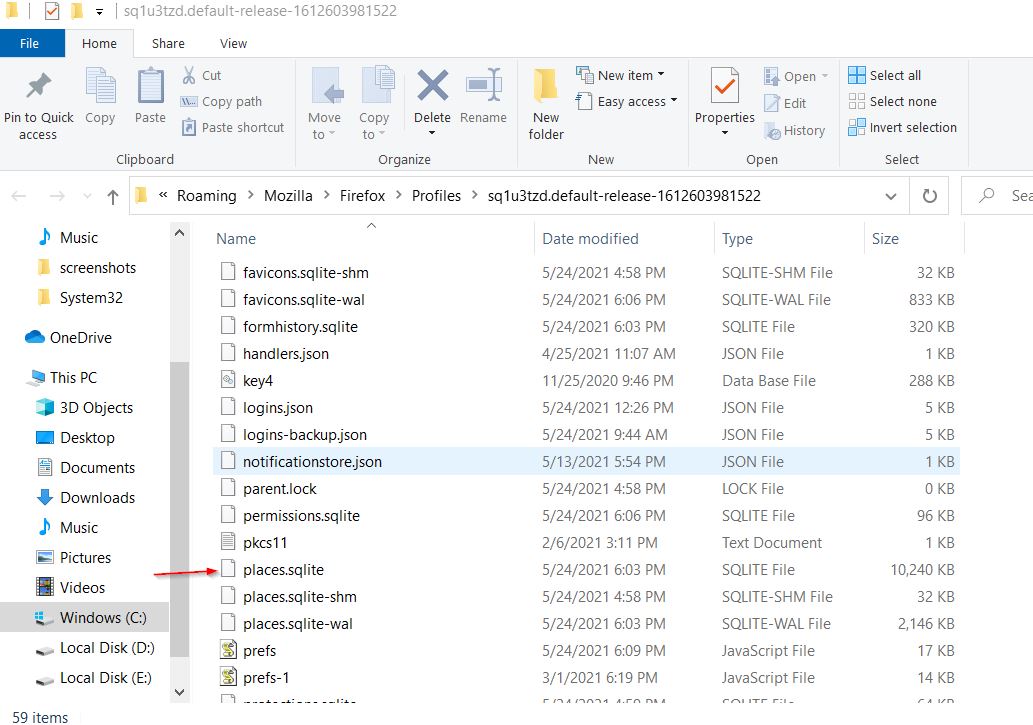1033x725 pixels.
Task: Open Videos in the sidebar
Action: [x=70, y=587]
